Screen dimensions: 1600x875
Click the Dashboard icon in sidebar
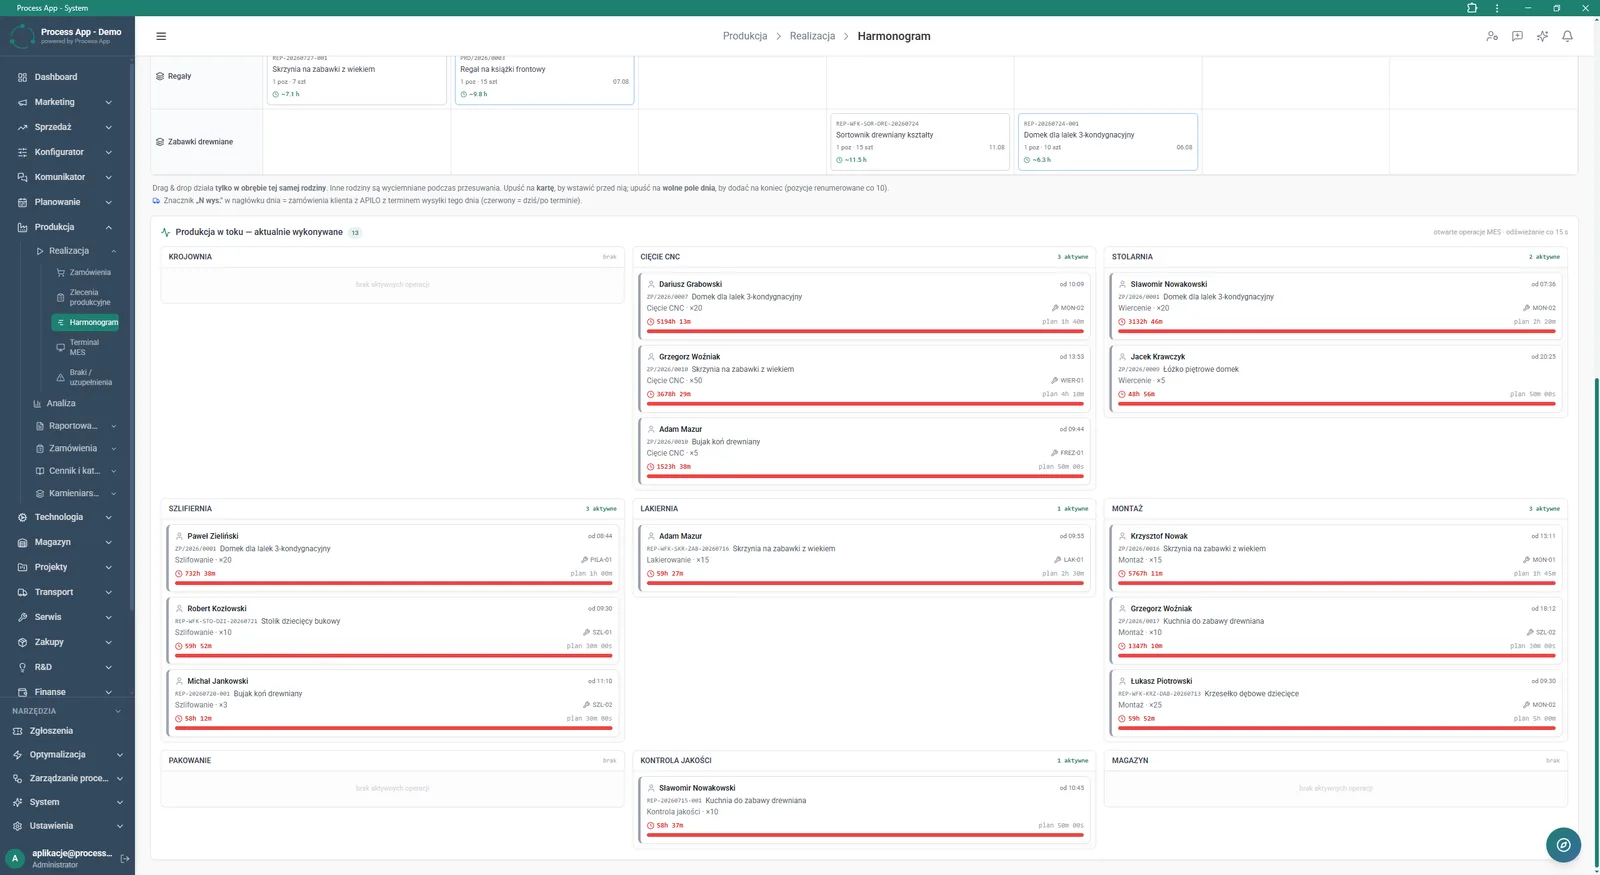[22, 77]
